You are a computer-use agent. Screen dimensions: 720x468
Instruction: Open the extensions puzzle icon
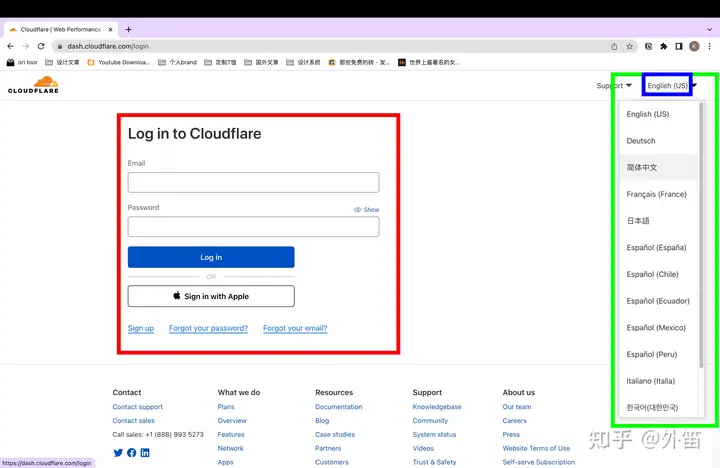(664, 46)
